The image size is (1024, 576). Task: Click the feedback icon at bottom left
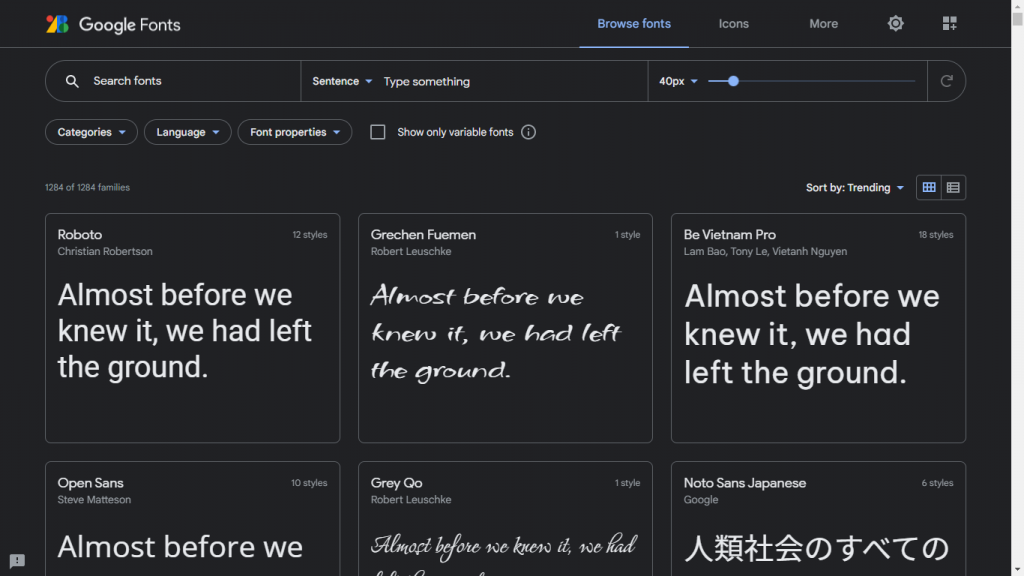pos(17,560)
